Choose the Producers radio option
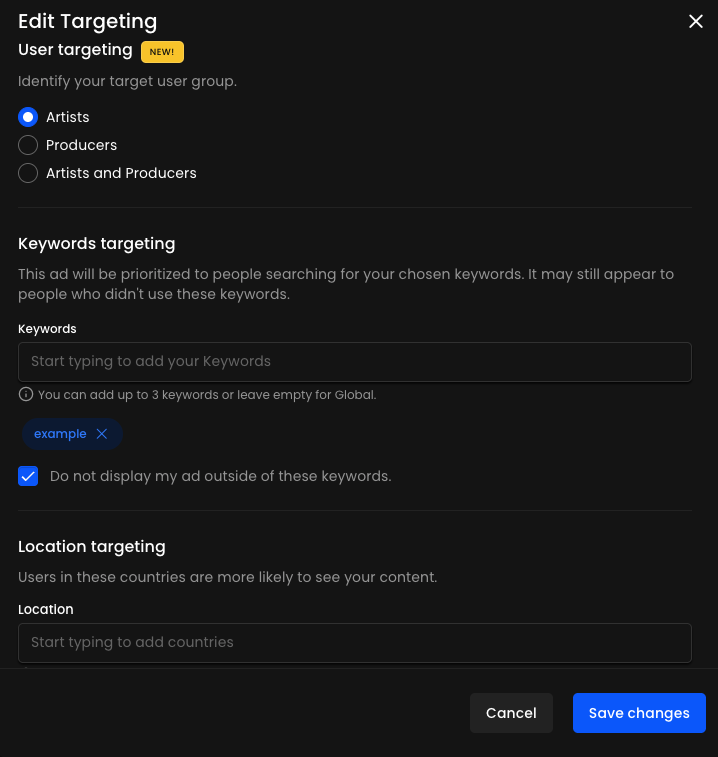Screen dimensions: 718x757 point(28,145)
